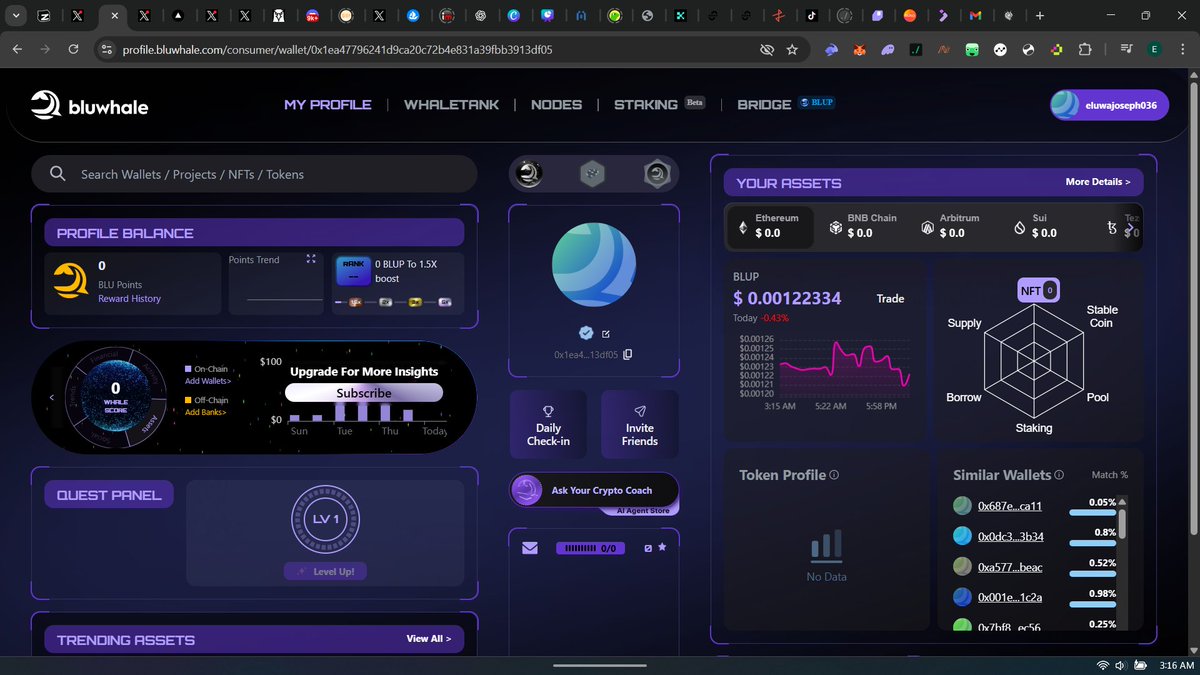Select the BNB Chain asset tab
1200x675 pixels.
tap(862, 226)
